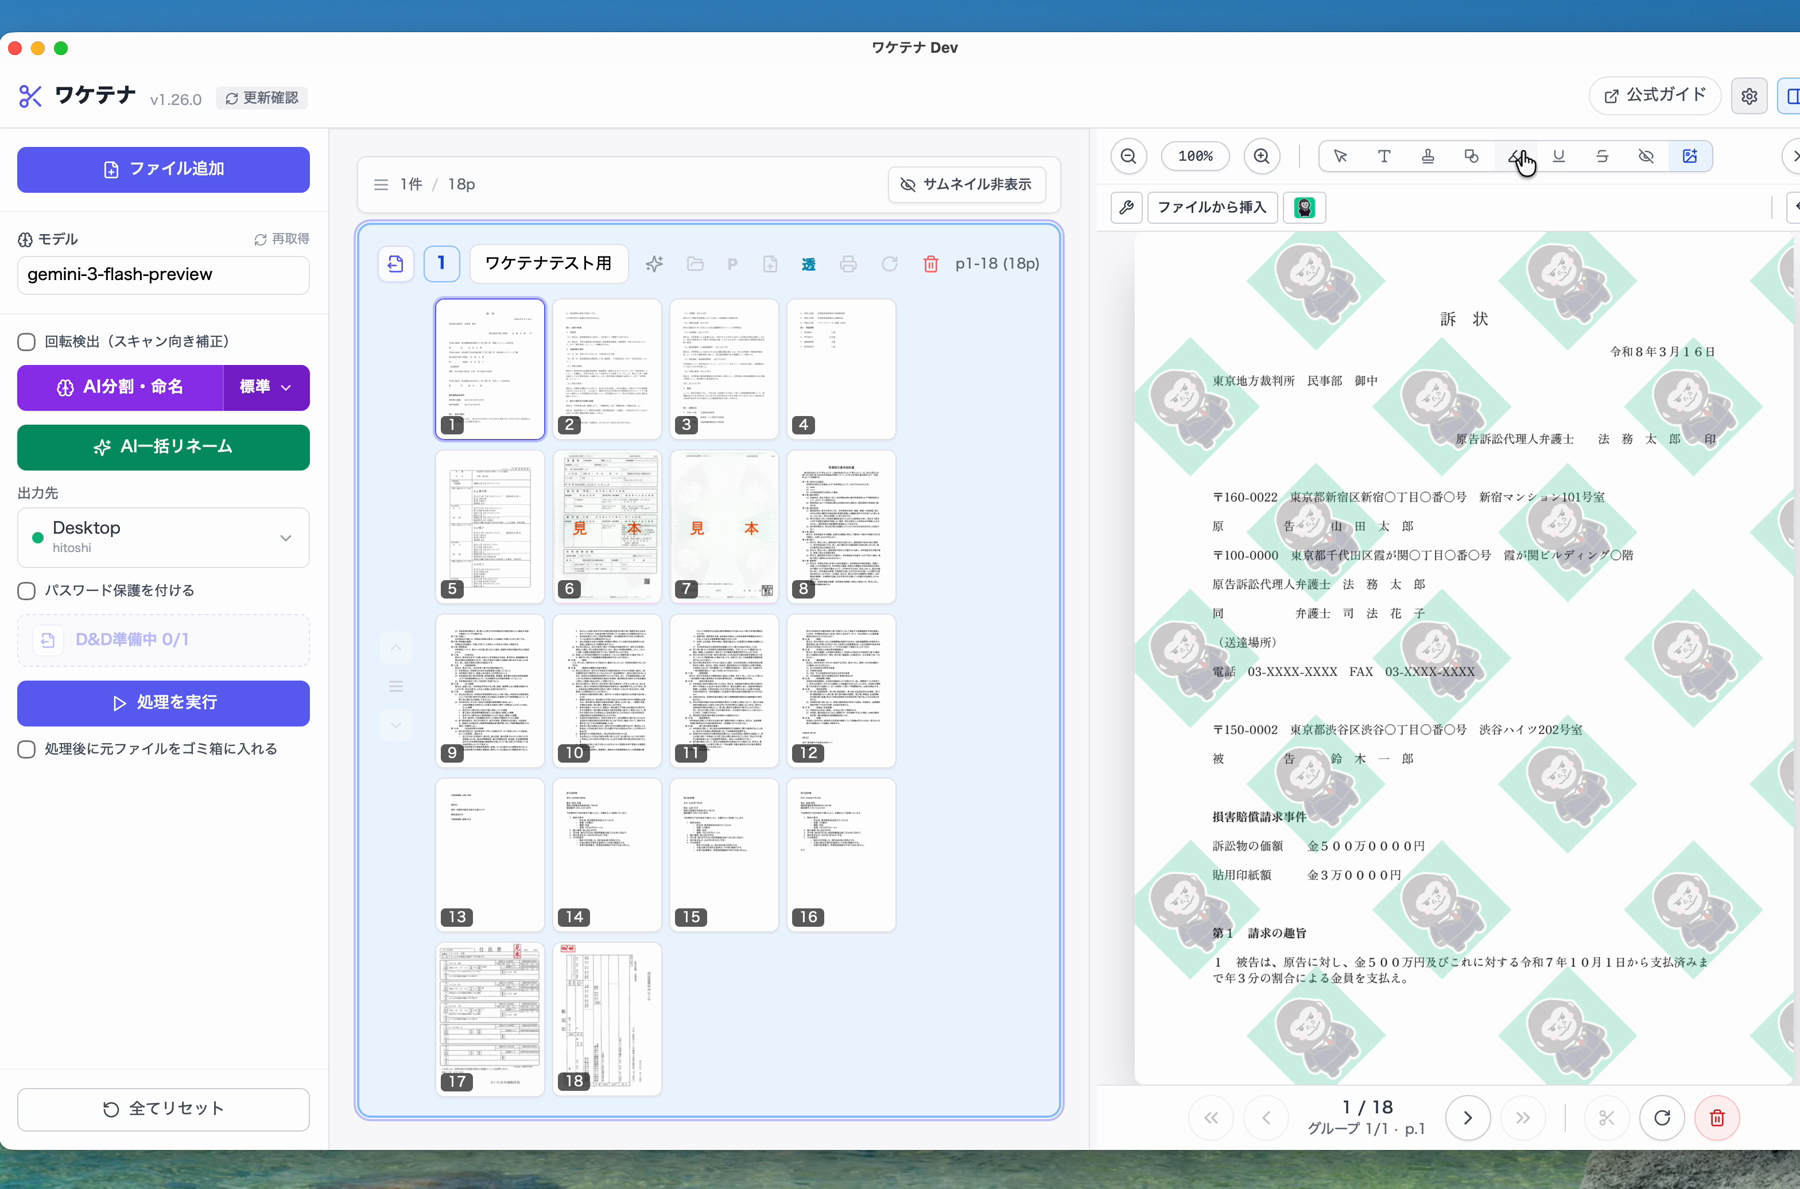Click the AI sparkle icon beside the group name

[654, 264]
